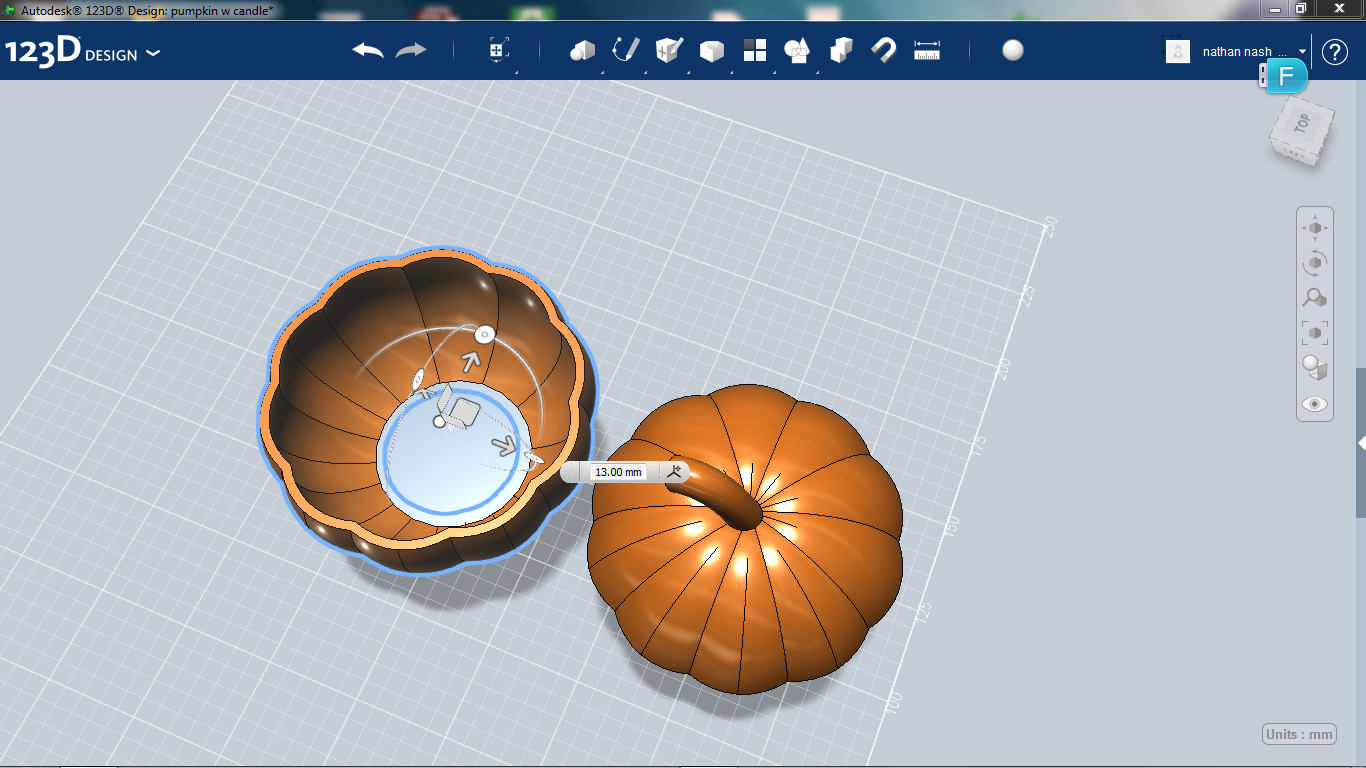Open the materials and outlines display options
Image resolution: width=1366 pixels, height=768 pixels.
[x=1315, y=368]
